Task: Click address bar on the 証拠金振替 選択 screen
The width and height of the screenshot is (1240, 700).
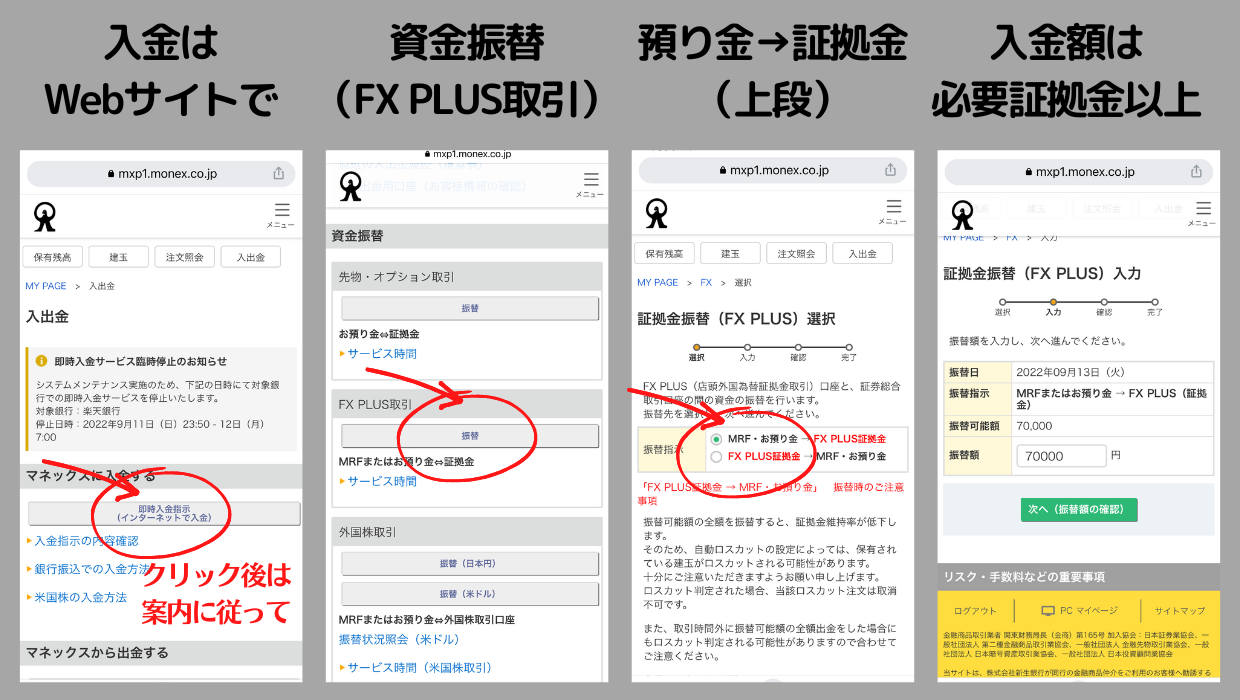Action: (773, 170)
